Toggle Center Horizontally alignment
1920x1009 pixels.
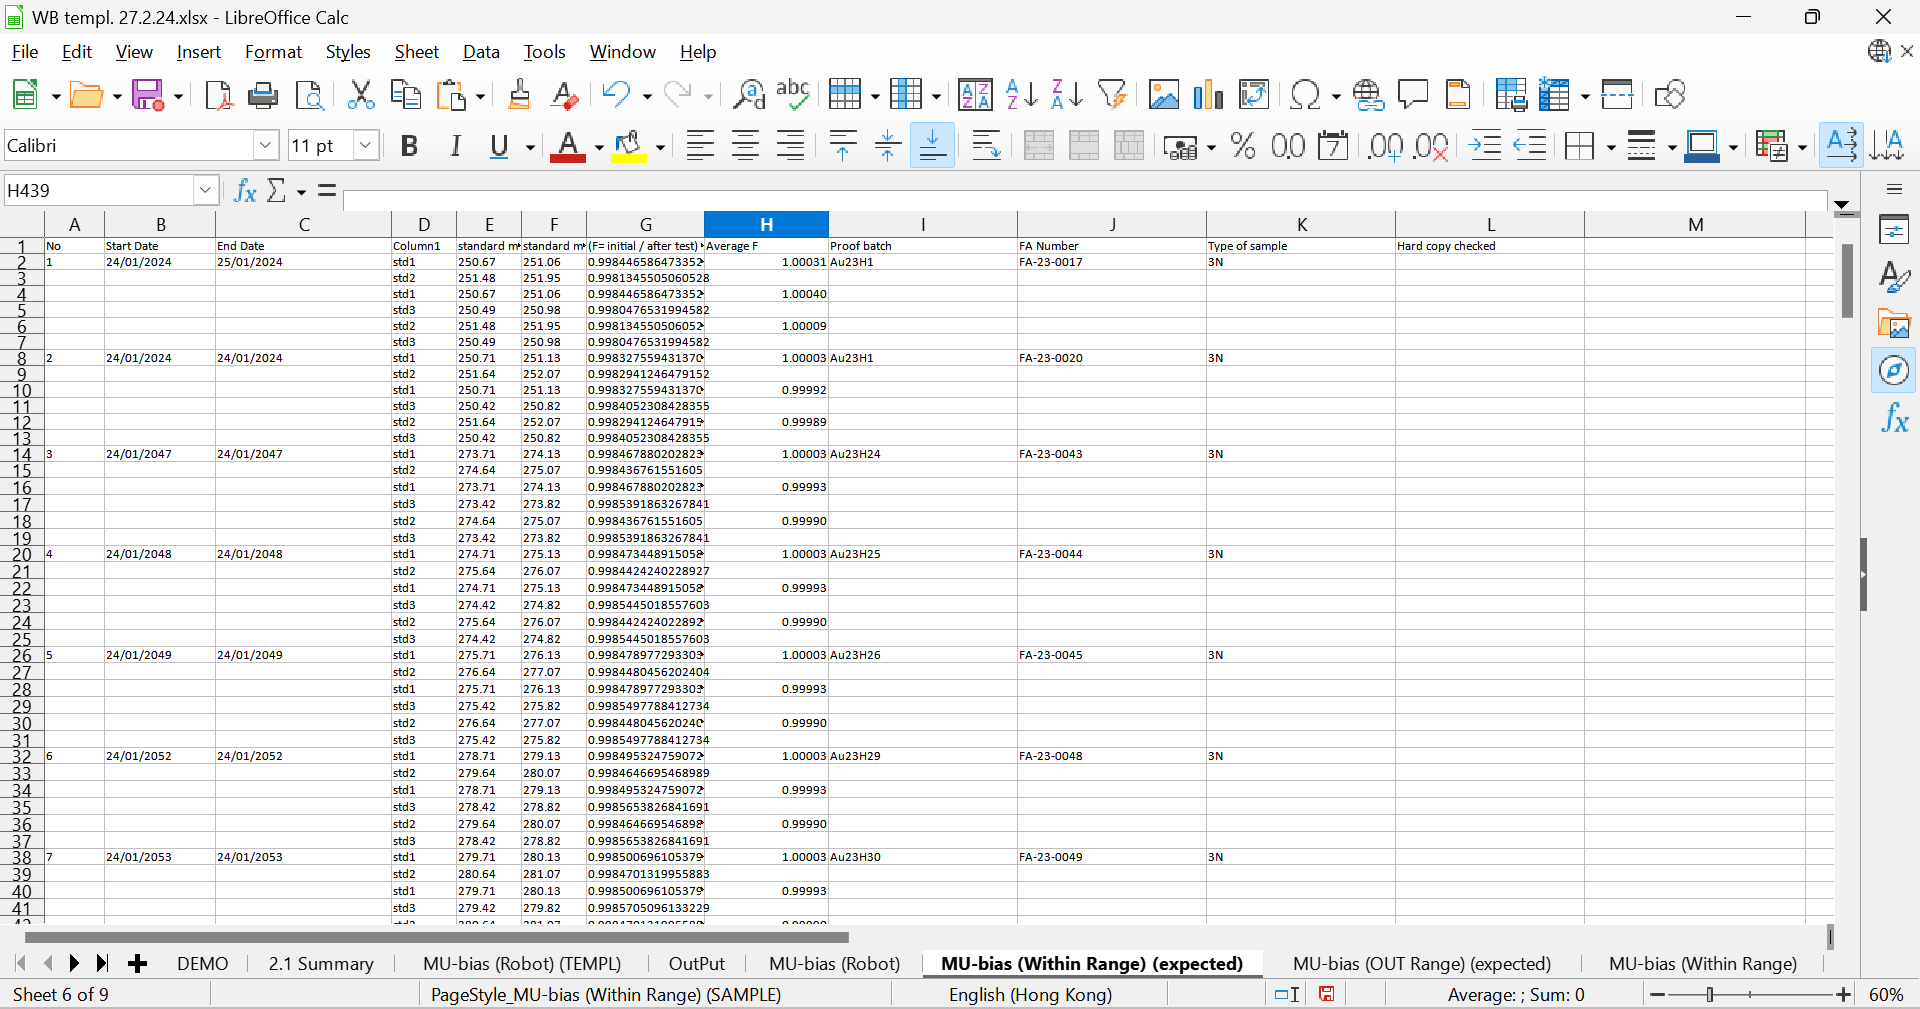(x=745, y=146)
